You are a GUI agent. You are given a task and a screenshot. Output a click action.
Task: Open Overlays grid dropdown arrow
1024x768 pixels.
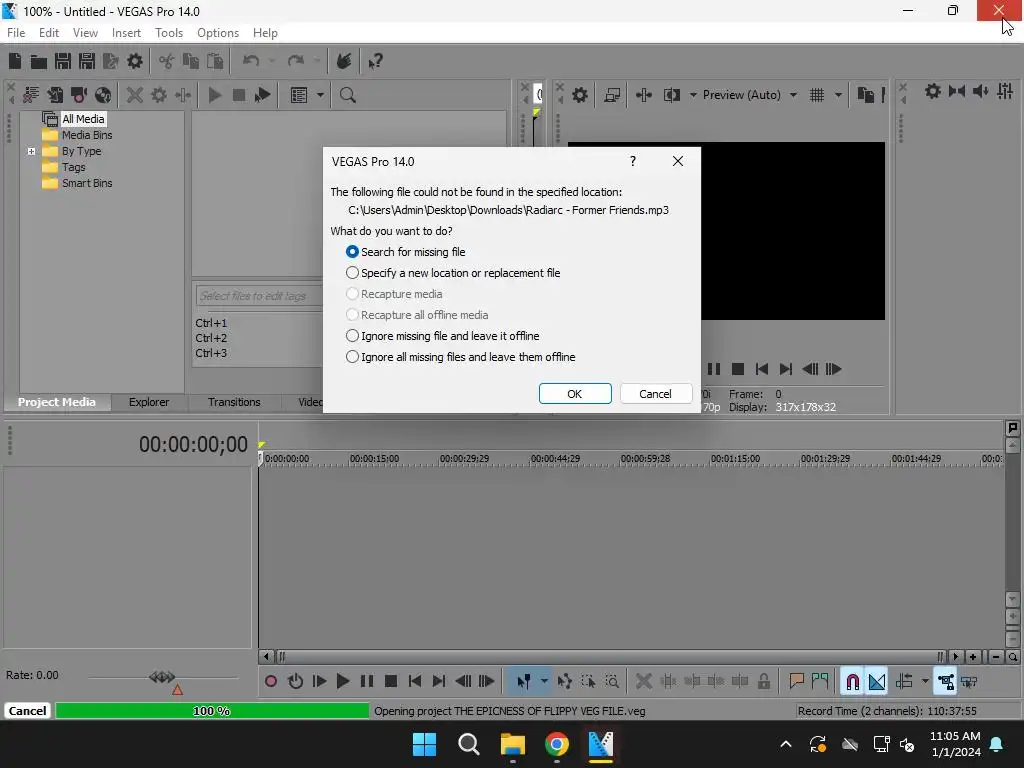pos(838,95)
